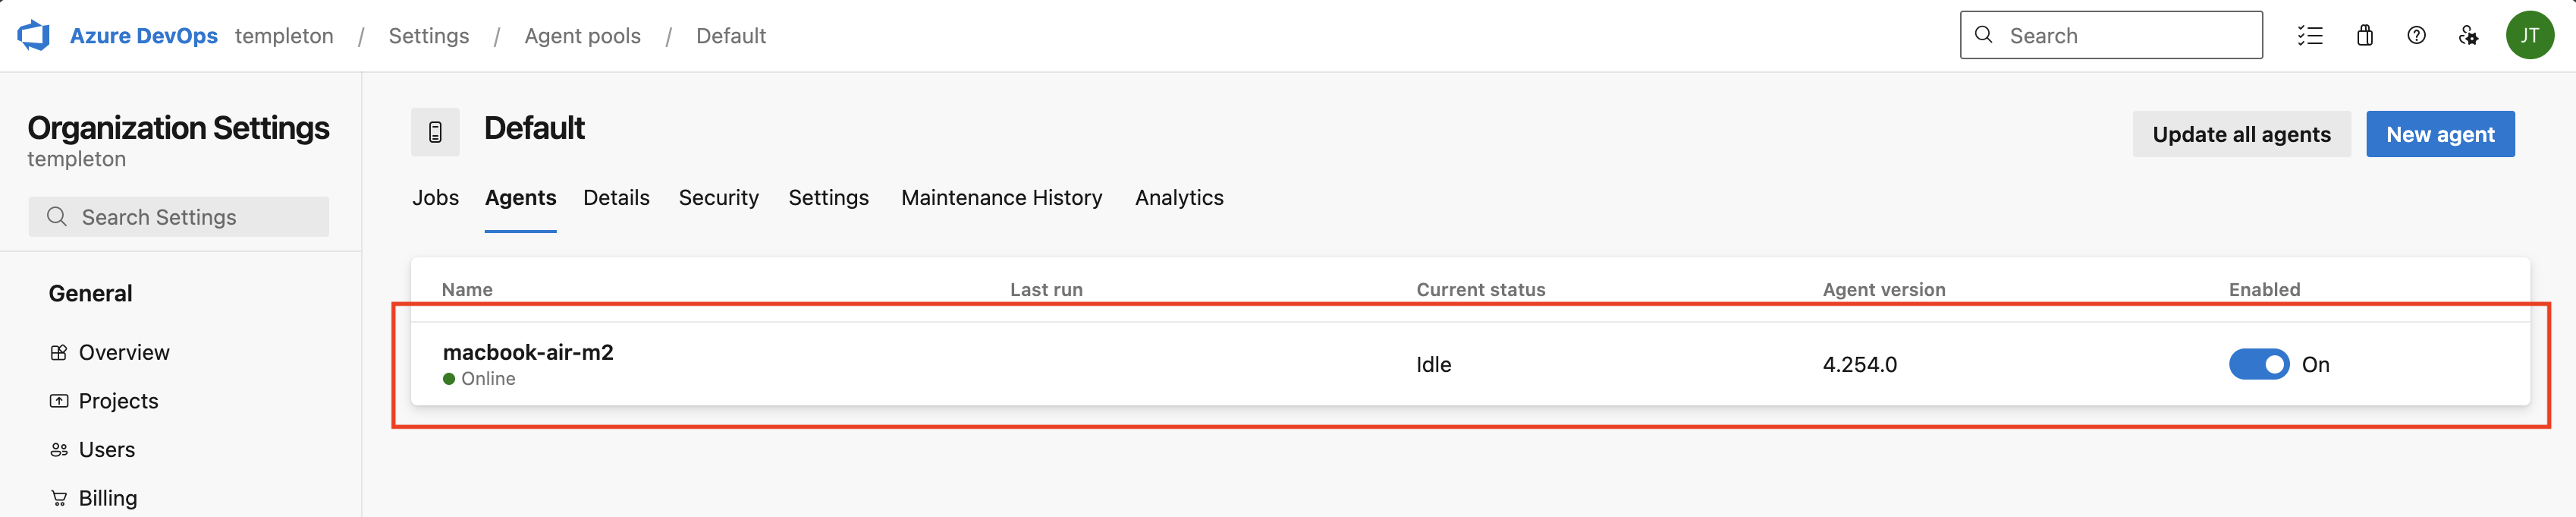2576x517 pixels.
Task: Click the Azure DevOps logo icon
Action: [x=34, y=36]
